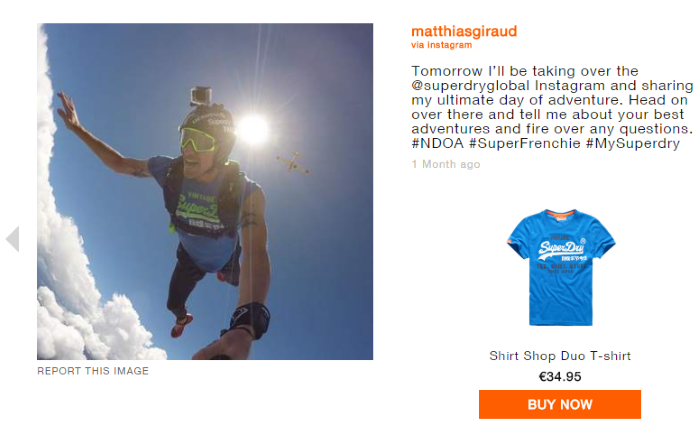The height and width of the screenshot is (427, 700).
Task: Open the @superdryglobal mention
Action: point(471,85)
